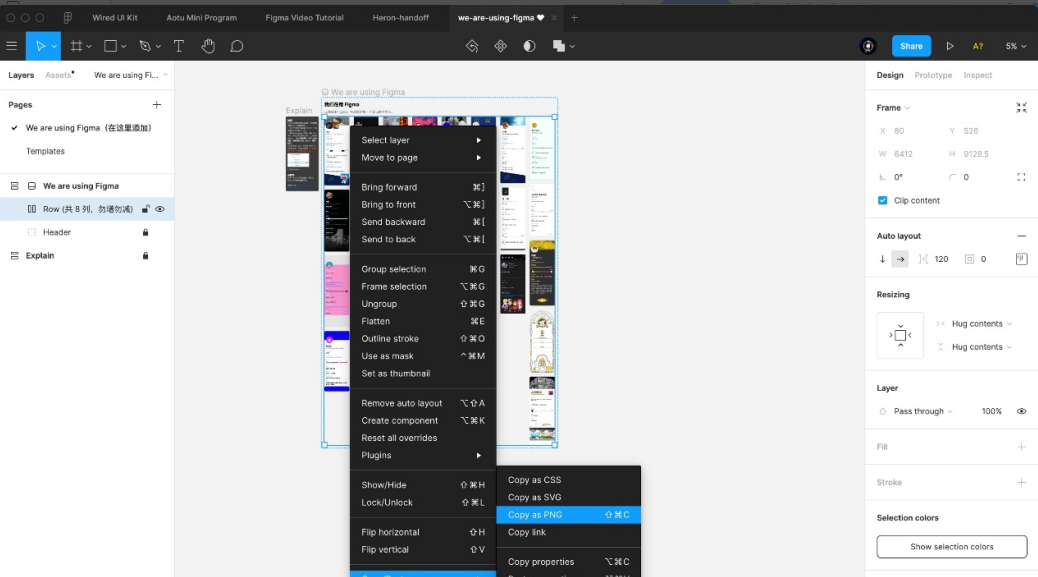This screenshot has width=1038, height=577.
Task: Click the Boolean groups icon
Action: pos(559,46)
